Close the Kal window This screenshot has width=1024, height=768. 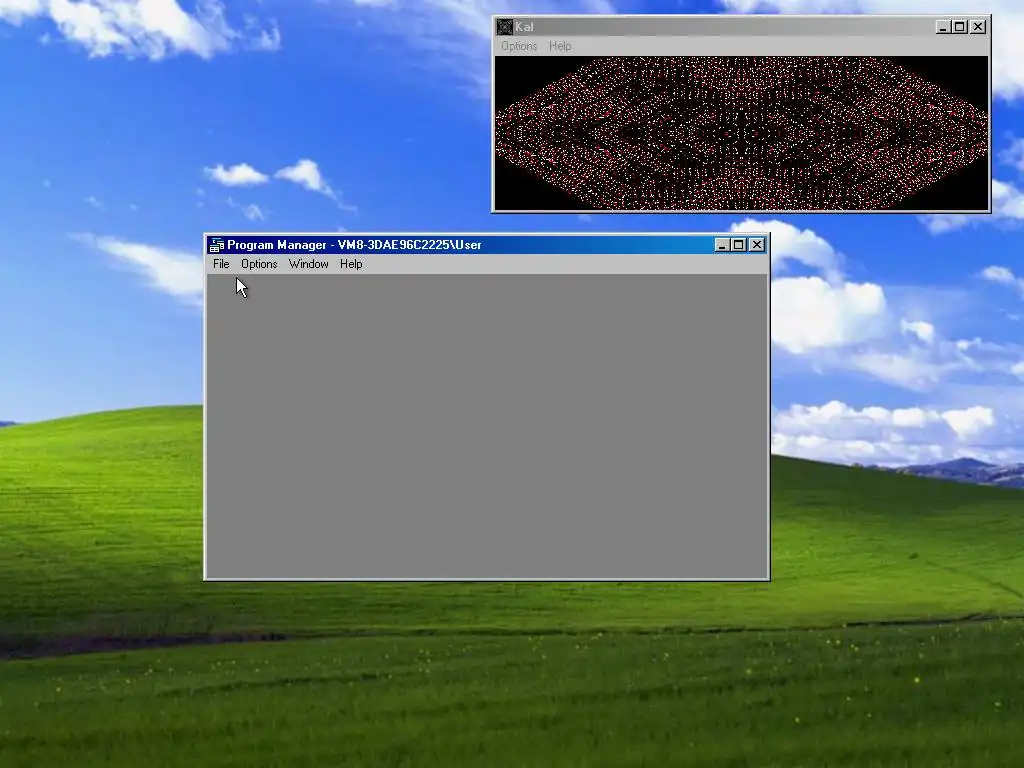tap(978, 27)
